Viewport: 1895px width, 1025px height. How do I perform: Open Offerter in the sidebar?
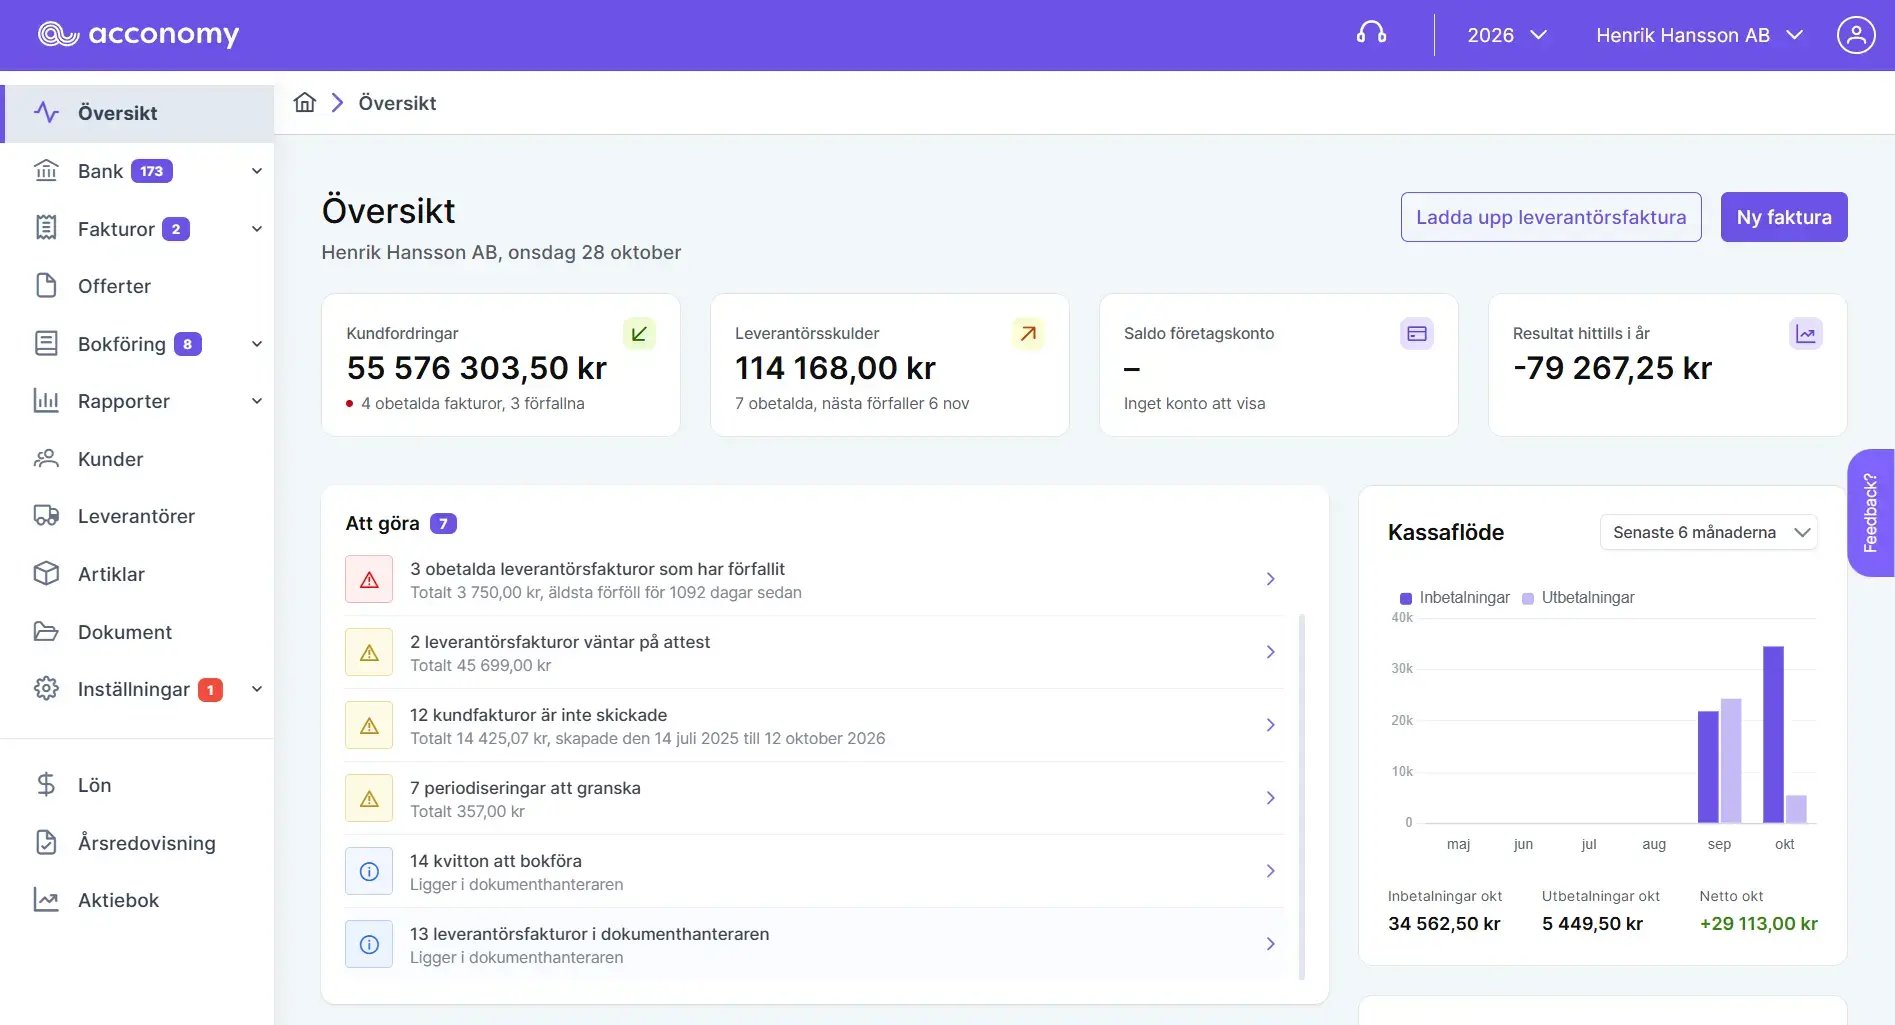[x=138, y=286]
